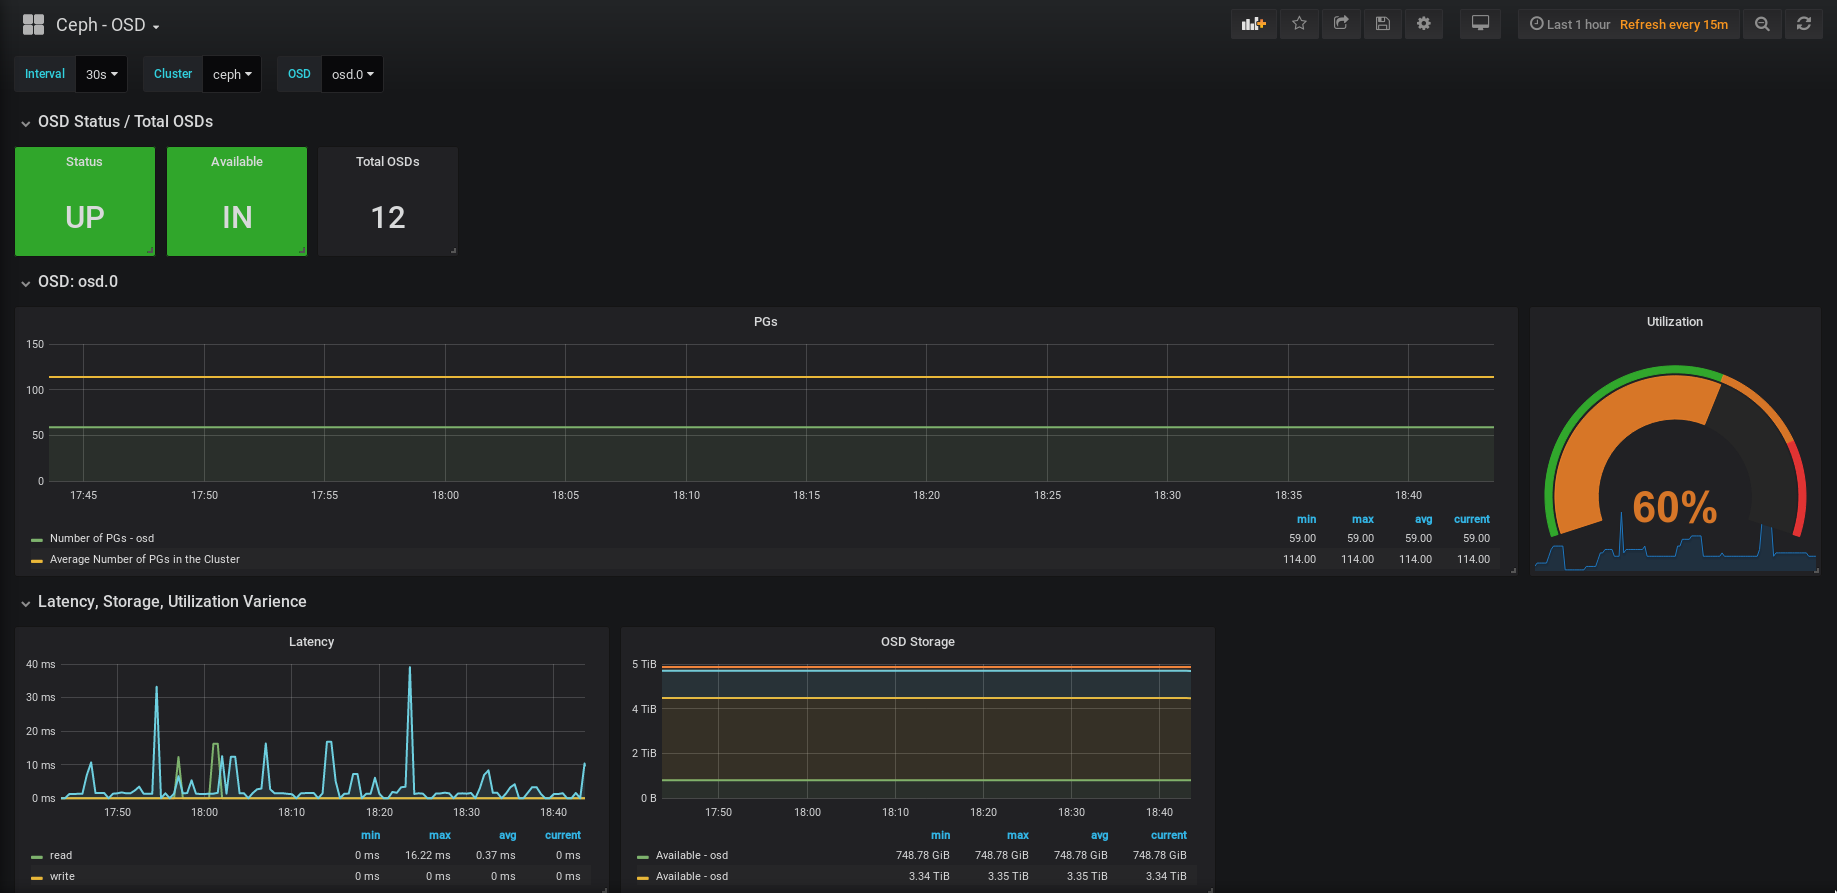Collapse the 'Latency, Storage, Utilization Varience' row

click(x=171, y=601)
